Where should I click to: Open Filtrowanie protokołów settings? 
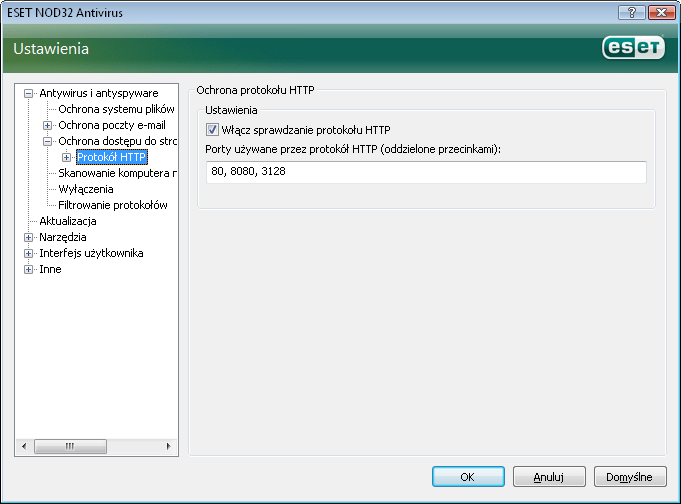click(x=113, y=205)
